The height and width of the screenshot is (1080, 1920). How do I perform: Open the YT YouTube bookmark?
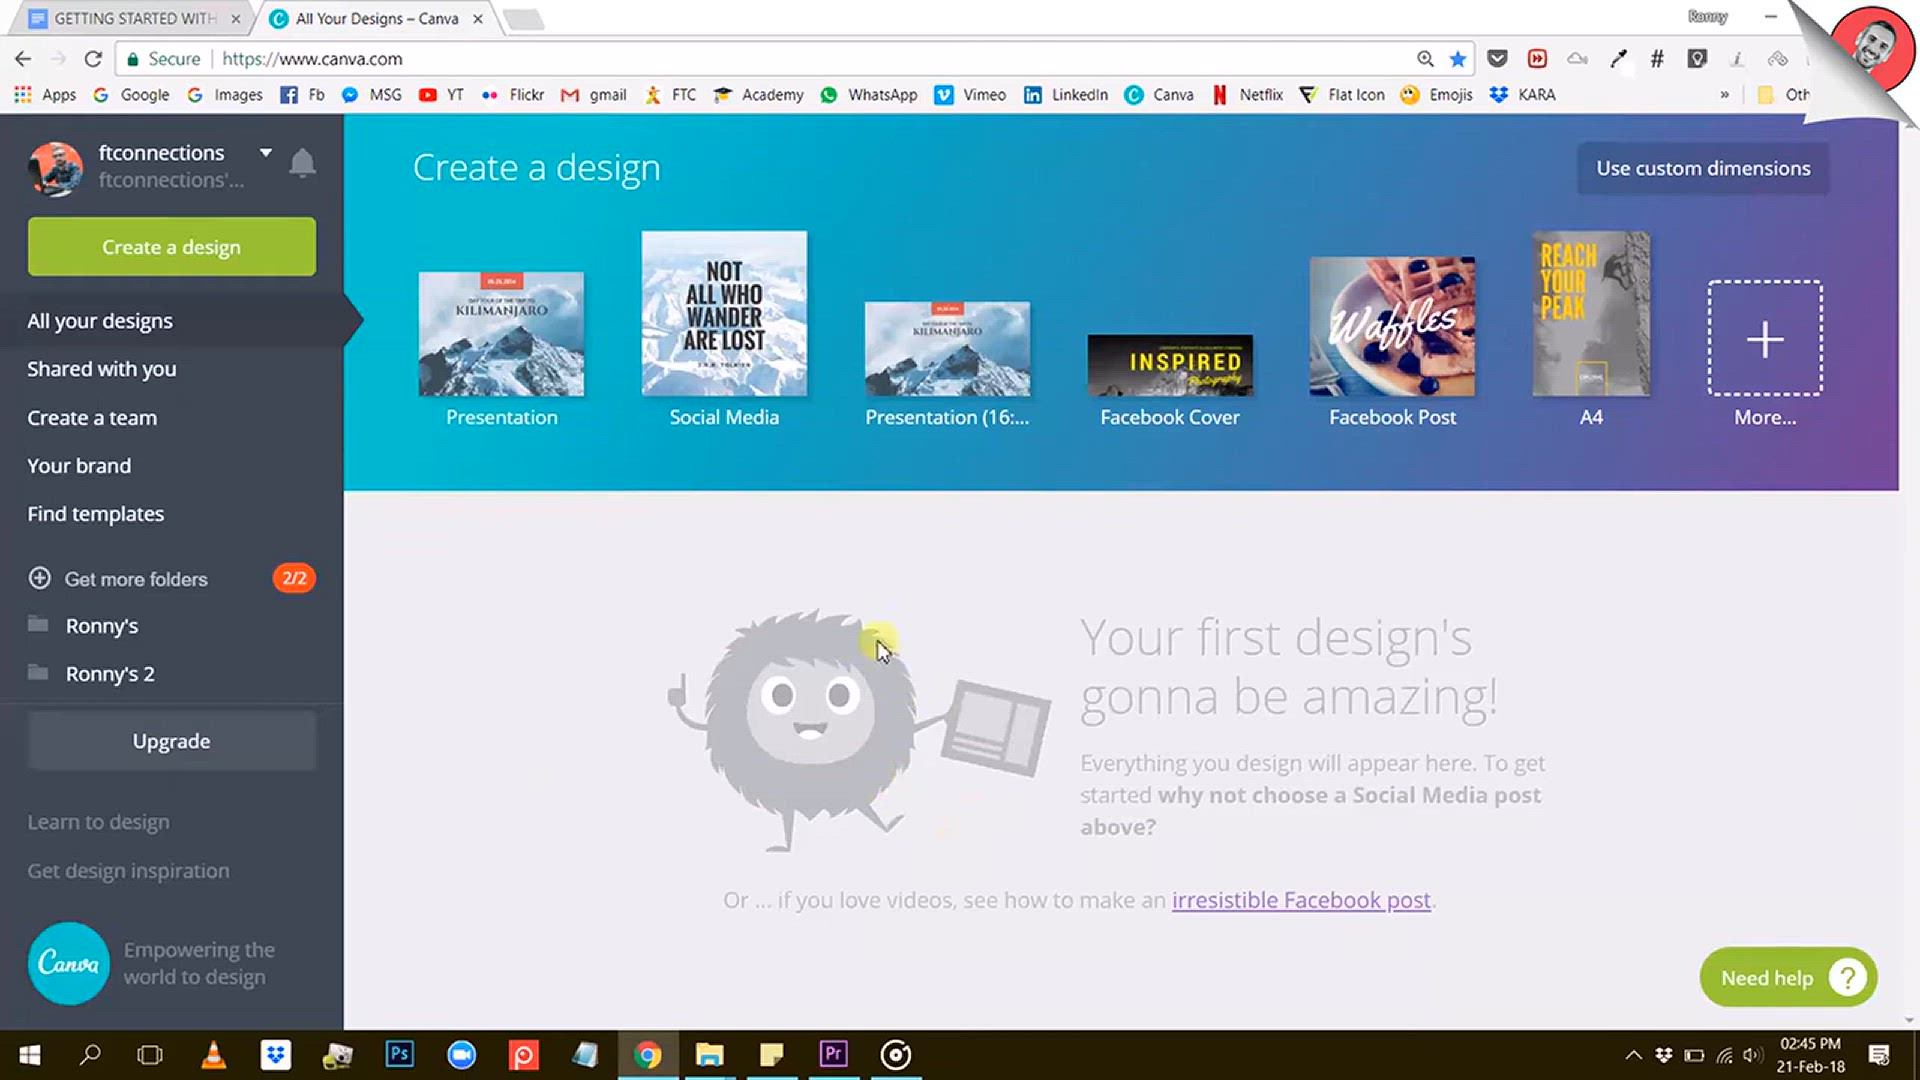pyautogui.click(x=441, y=95)
